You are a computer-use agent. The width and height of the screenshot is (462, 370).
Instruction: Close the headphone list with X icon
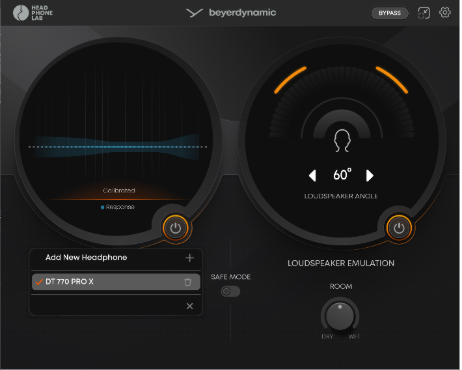[x=190, y=306]
